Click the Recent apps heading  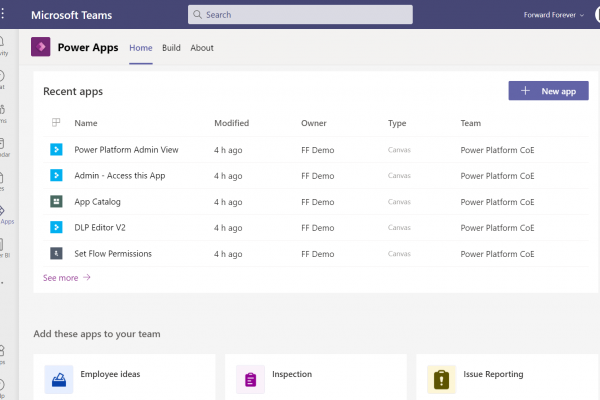point(73,91)
